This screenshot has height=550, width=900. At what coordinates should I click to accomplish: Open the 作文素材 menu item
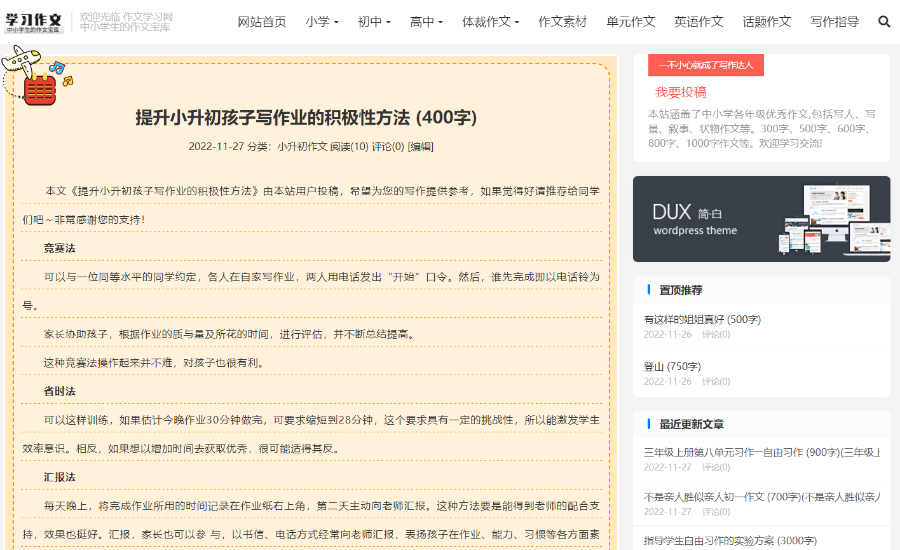click(x=562, y=22)
